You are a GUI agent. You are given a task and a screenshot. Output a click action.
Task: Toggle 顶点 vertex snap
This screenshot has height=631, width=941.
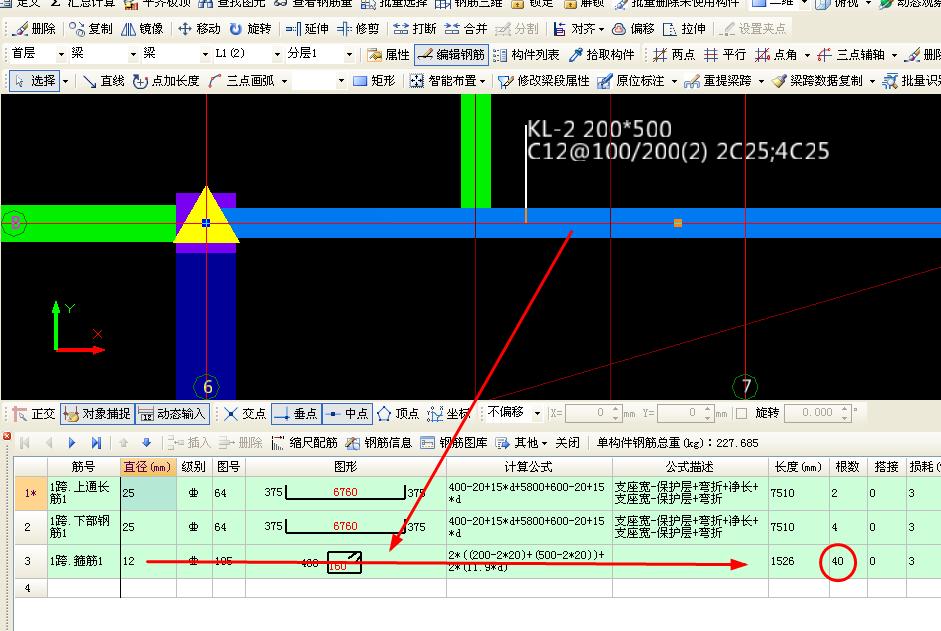point(397,414)
